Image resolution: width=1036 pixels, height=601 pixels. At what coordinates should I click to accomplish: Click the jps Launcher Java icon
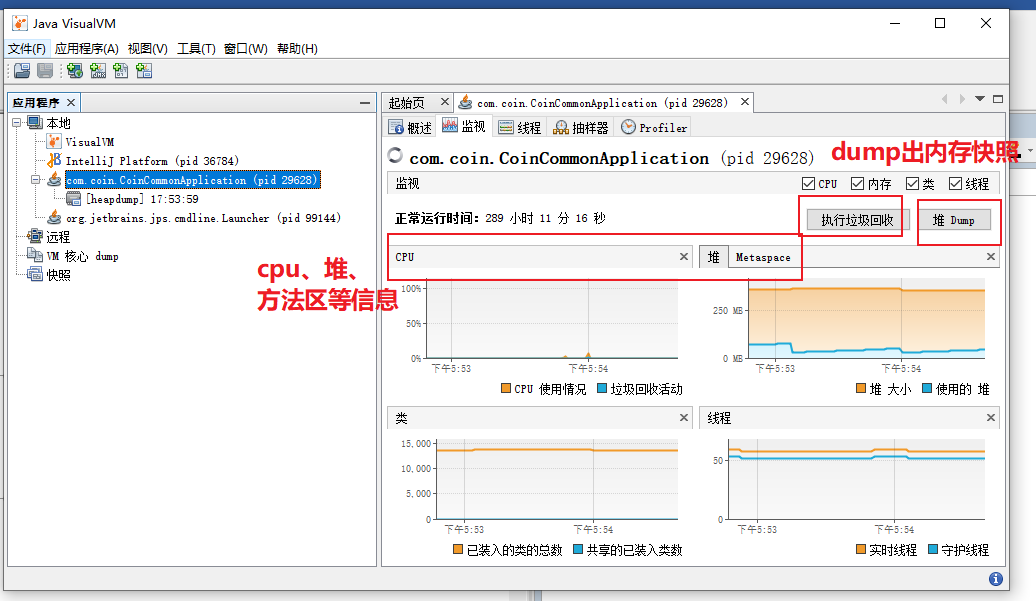point(54,218)
